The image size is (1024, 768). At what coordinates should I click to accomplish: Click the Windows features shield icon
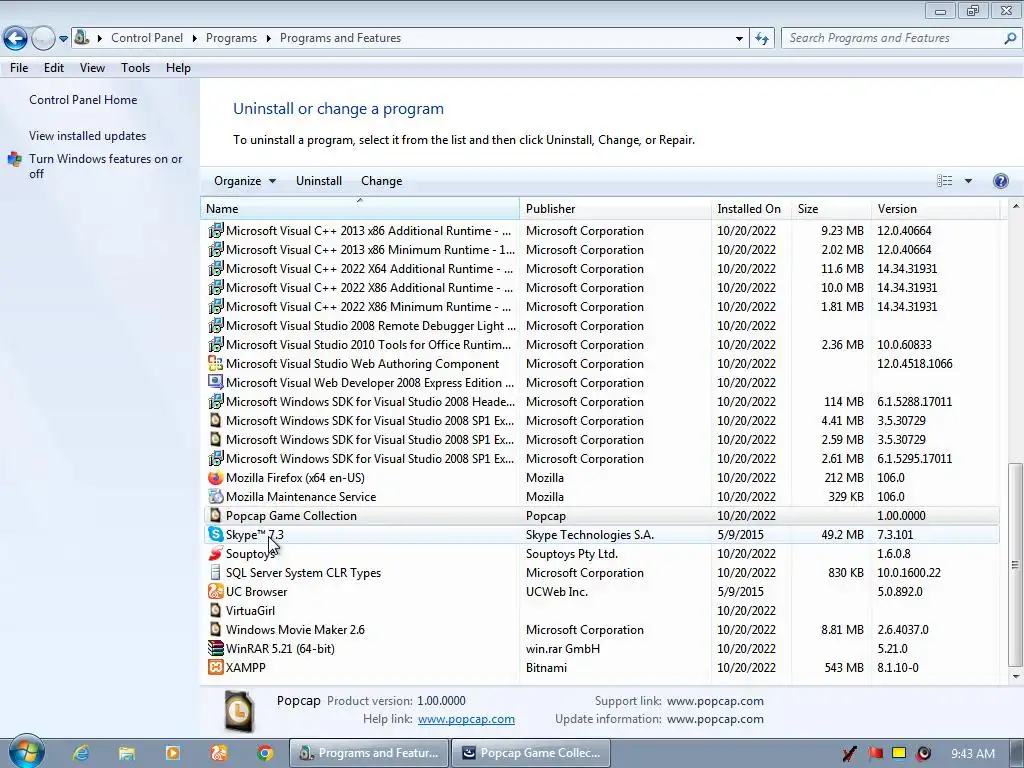pyautogui.click(x=14, y=159)
